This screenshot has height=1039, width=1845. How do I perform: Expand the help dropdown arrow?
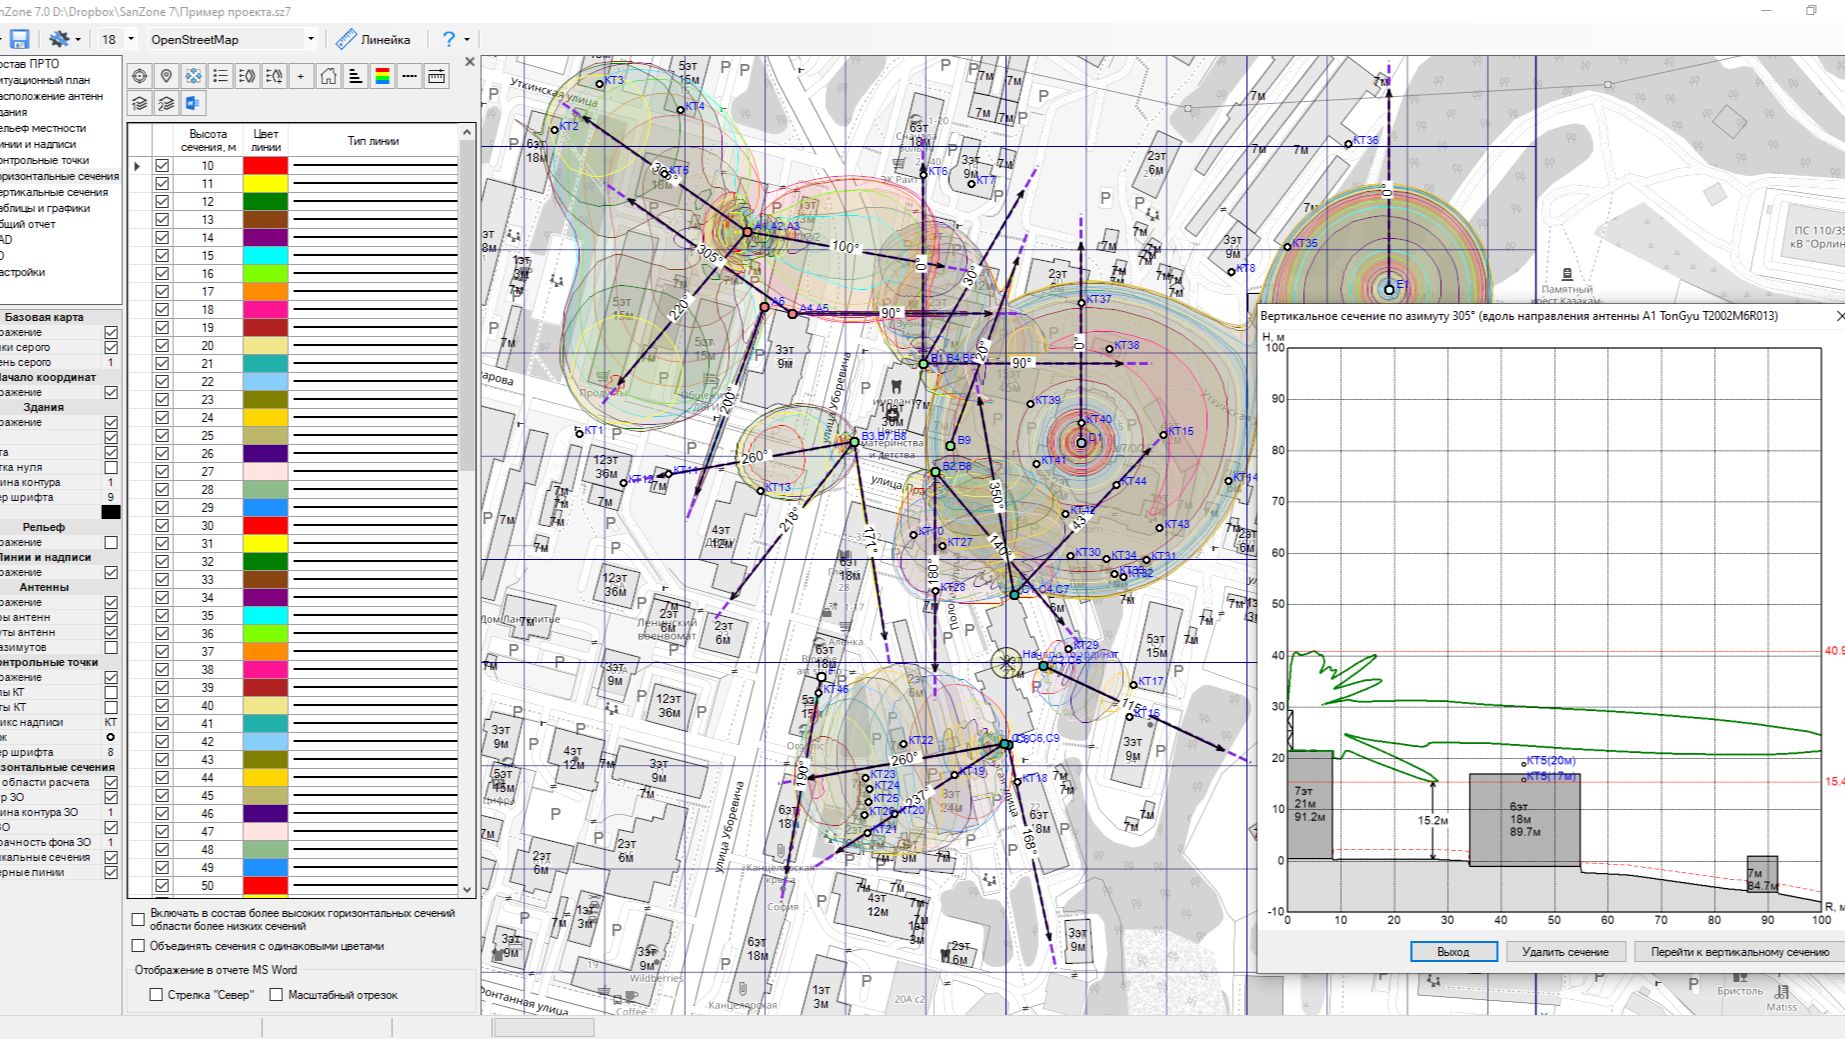(x=466, y=40)
